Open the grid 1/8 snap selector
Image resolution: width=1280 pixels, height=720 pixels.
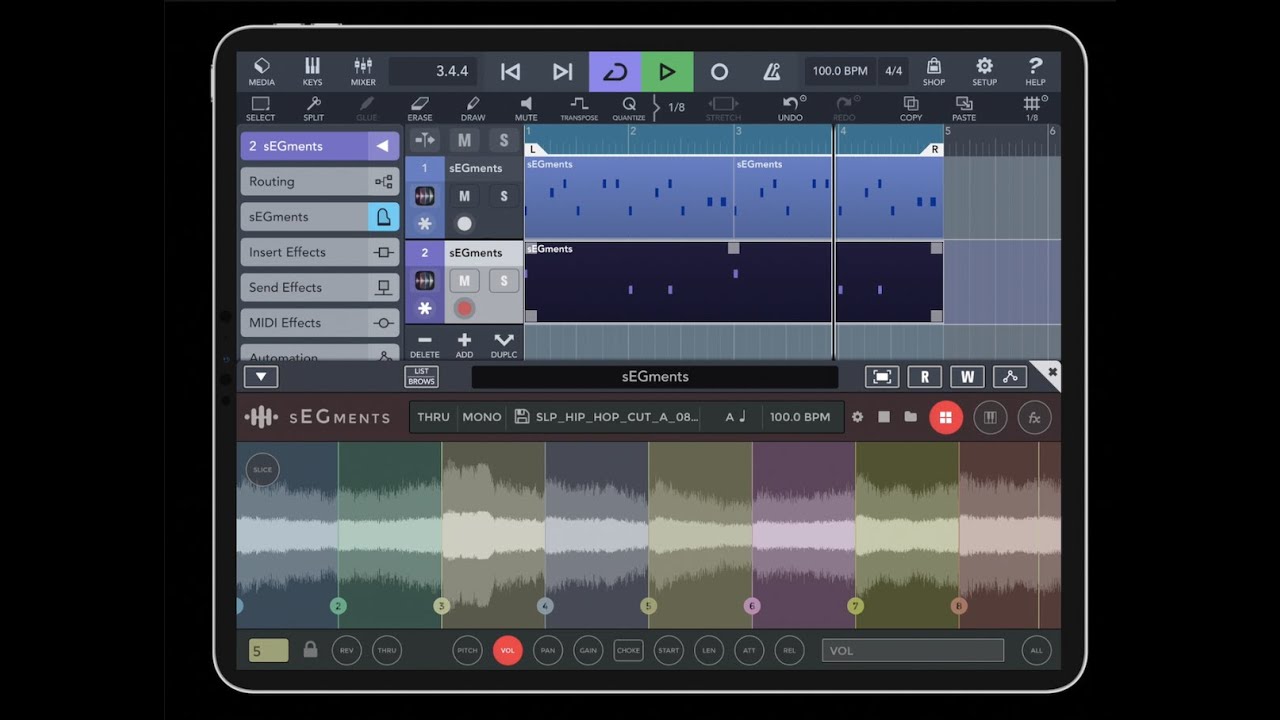click(x=1034, y=108)
